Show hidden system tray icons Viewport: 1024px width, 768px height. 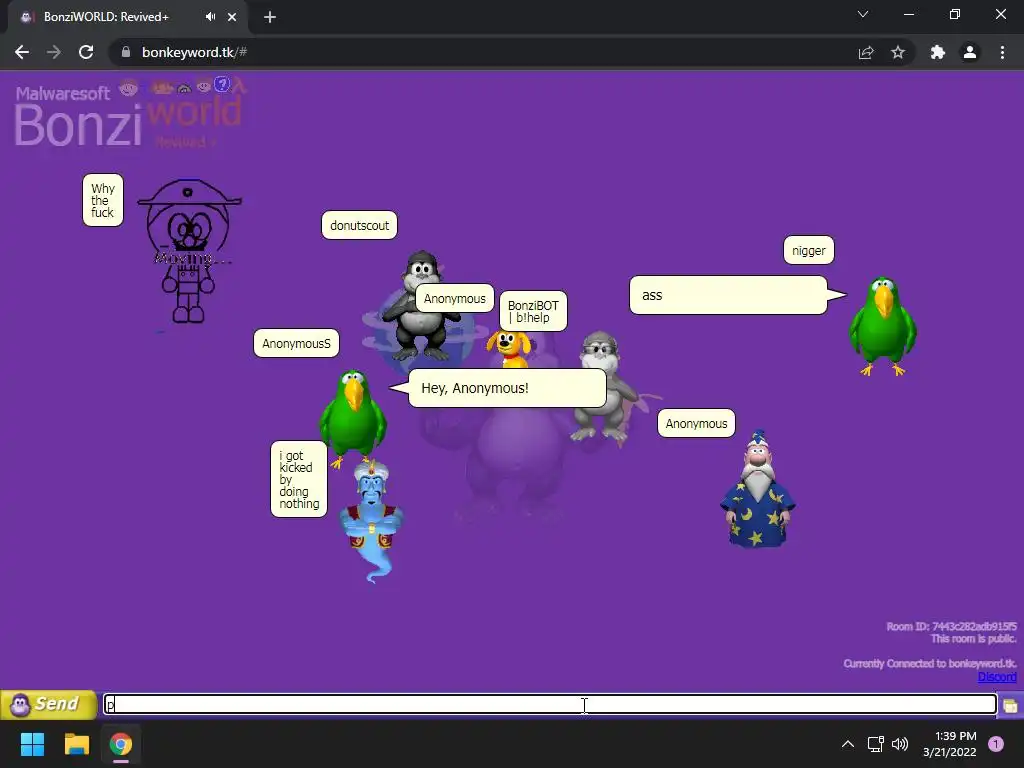848,744
